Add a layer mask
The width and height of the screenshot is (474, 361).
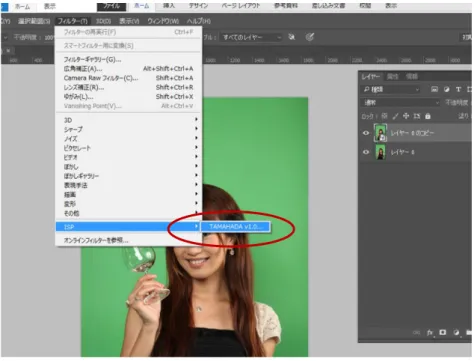[443, 332]
